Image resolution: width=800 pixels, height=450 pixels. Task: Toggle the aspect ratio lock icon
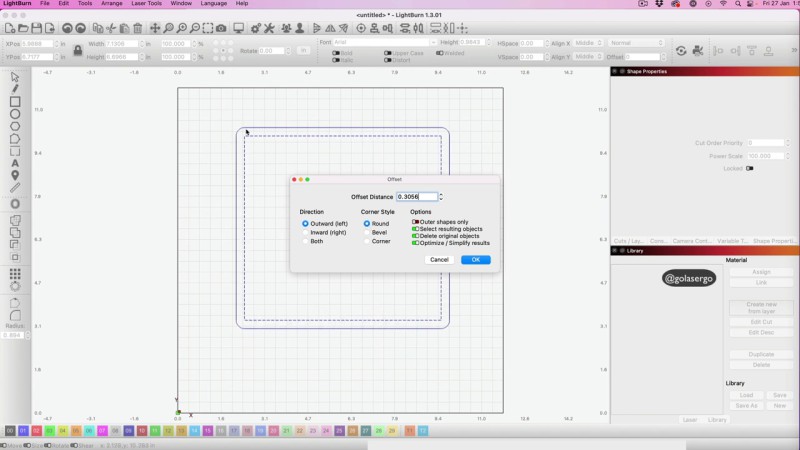point(78,50)
